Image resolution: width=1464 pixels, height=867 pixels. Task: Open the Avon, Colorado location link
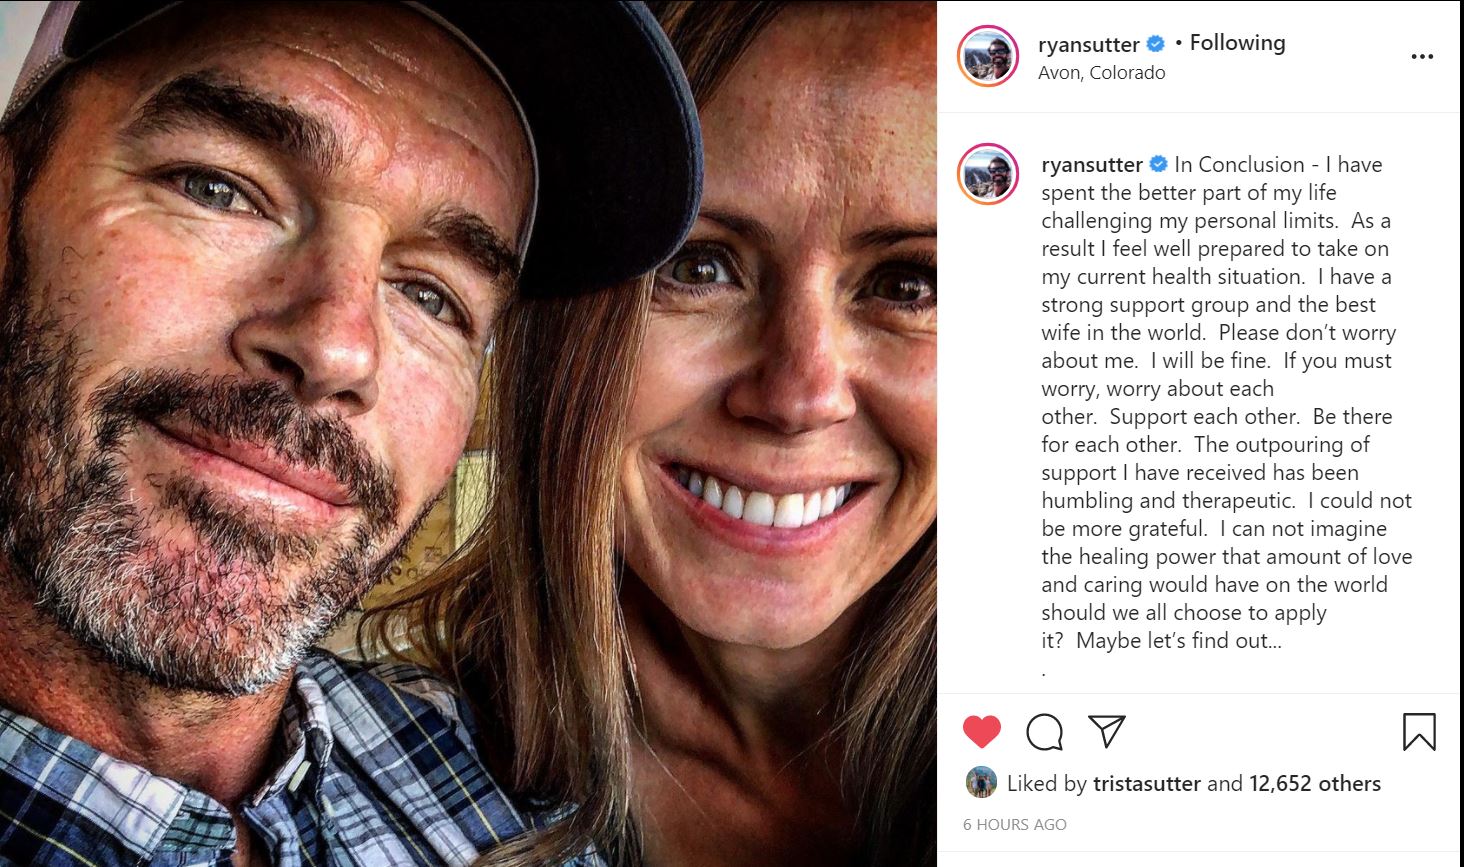(1101, 73)
